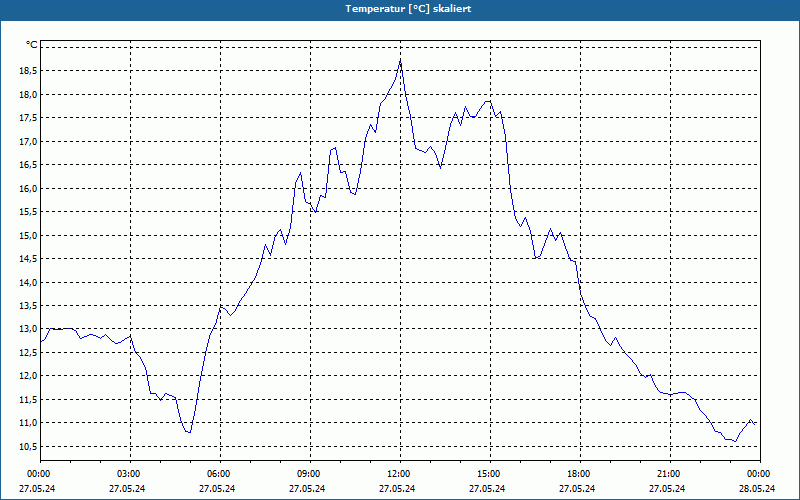Click the 18,0 y-axis value
This screenshot has width=800, height=500.
pyautogui.click(x=28, y=94)
